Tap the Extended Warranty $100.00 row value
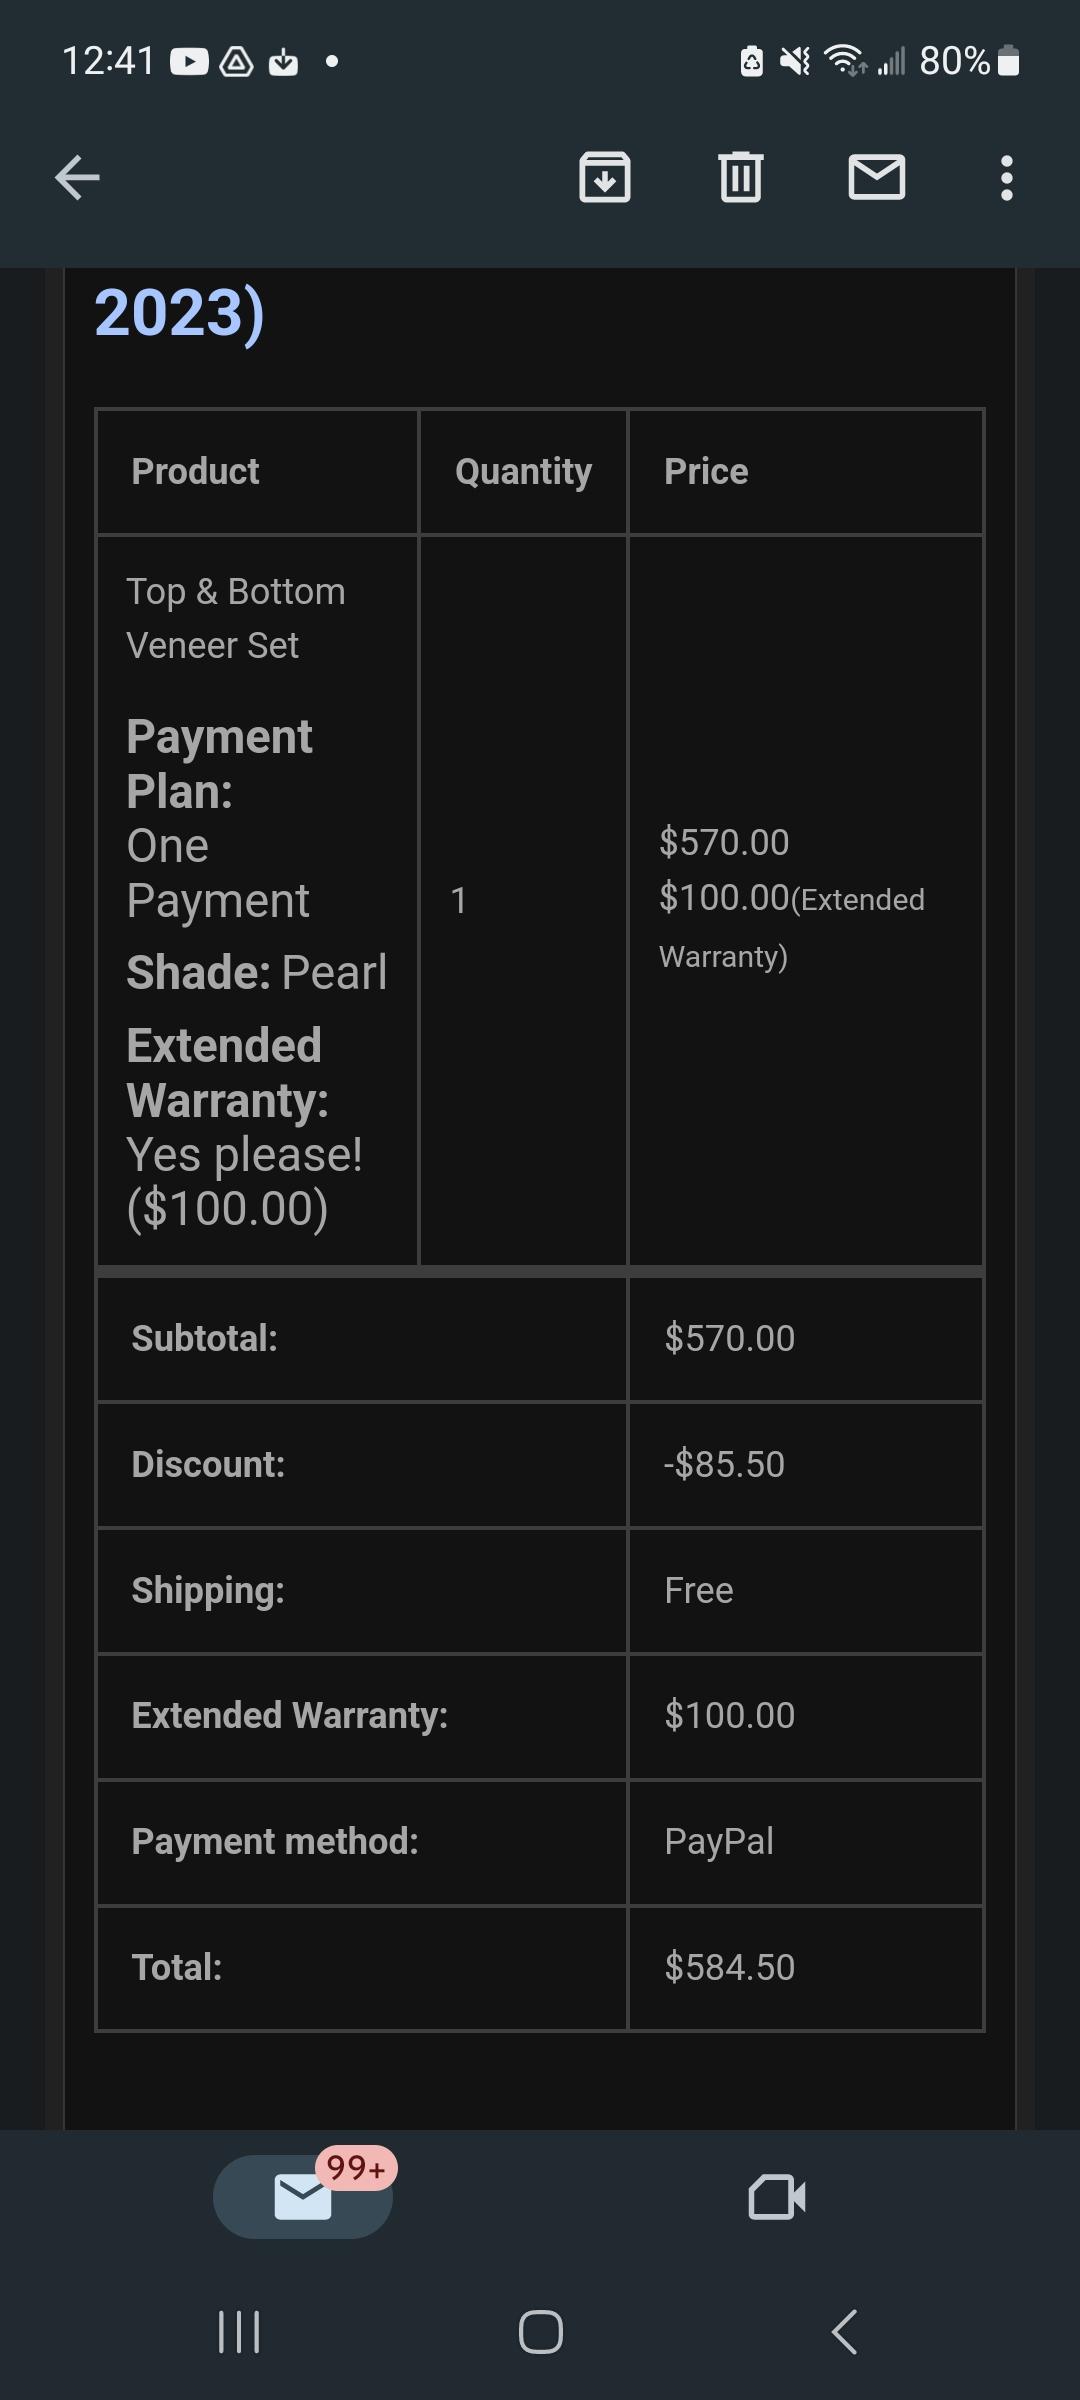 (x=730, y=1715)
